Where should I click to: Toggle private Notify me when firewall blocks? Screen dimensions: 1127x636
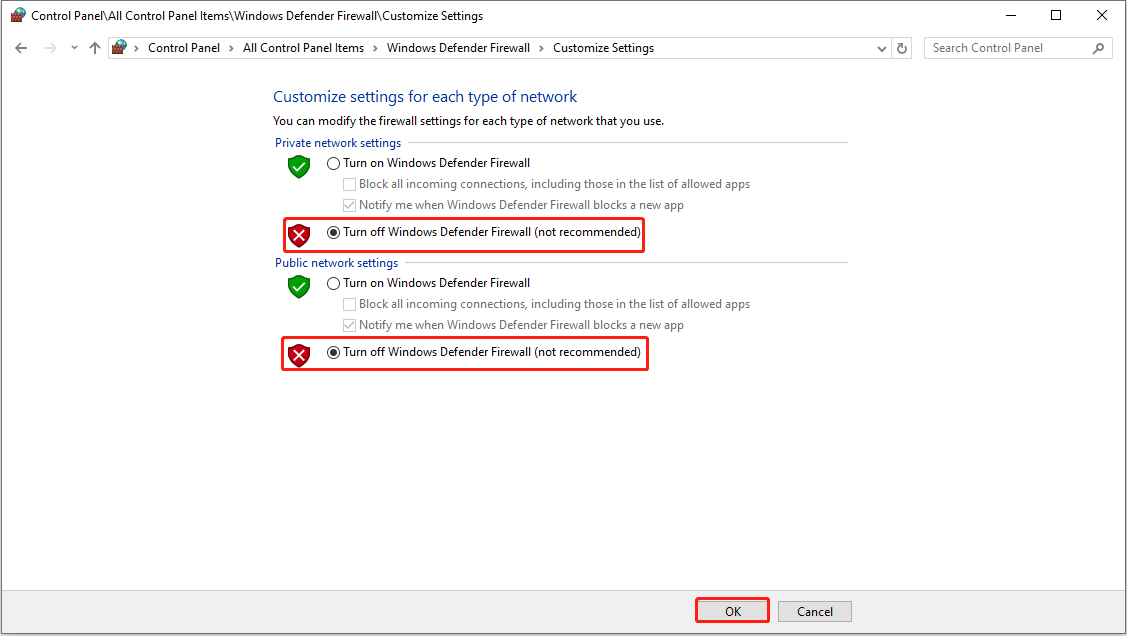click(x=513, y=205)
